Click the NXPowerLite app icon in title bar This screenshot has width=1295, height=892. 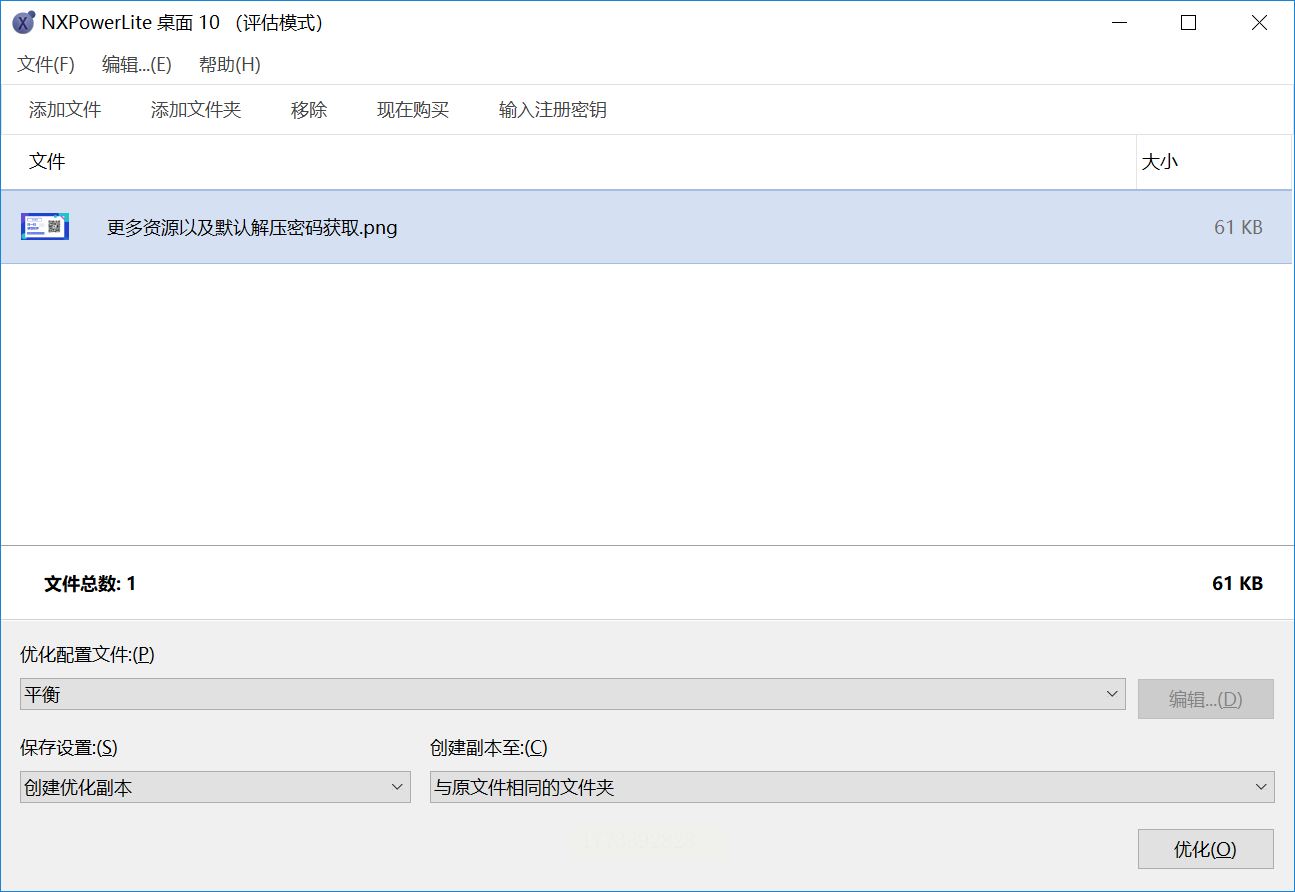tap(23, 23)
